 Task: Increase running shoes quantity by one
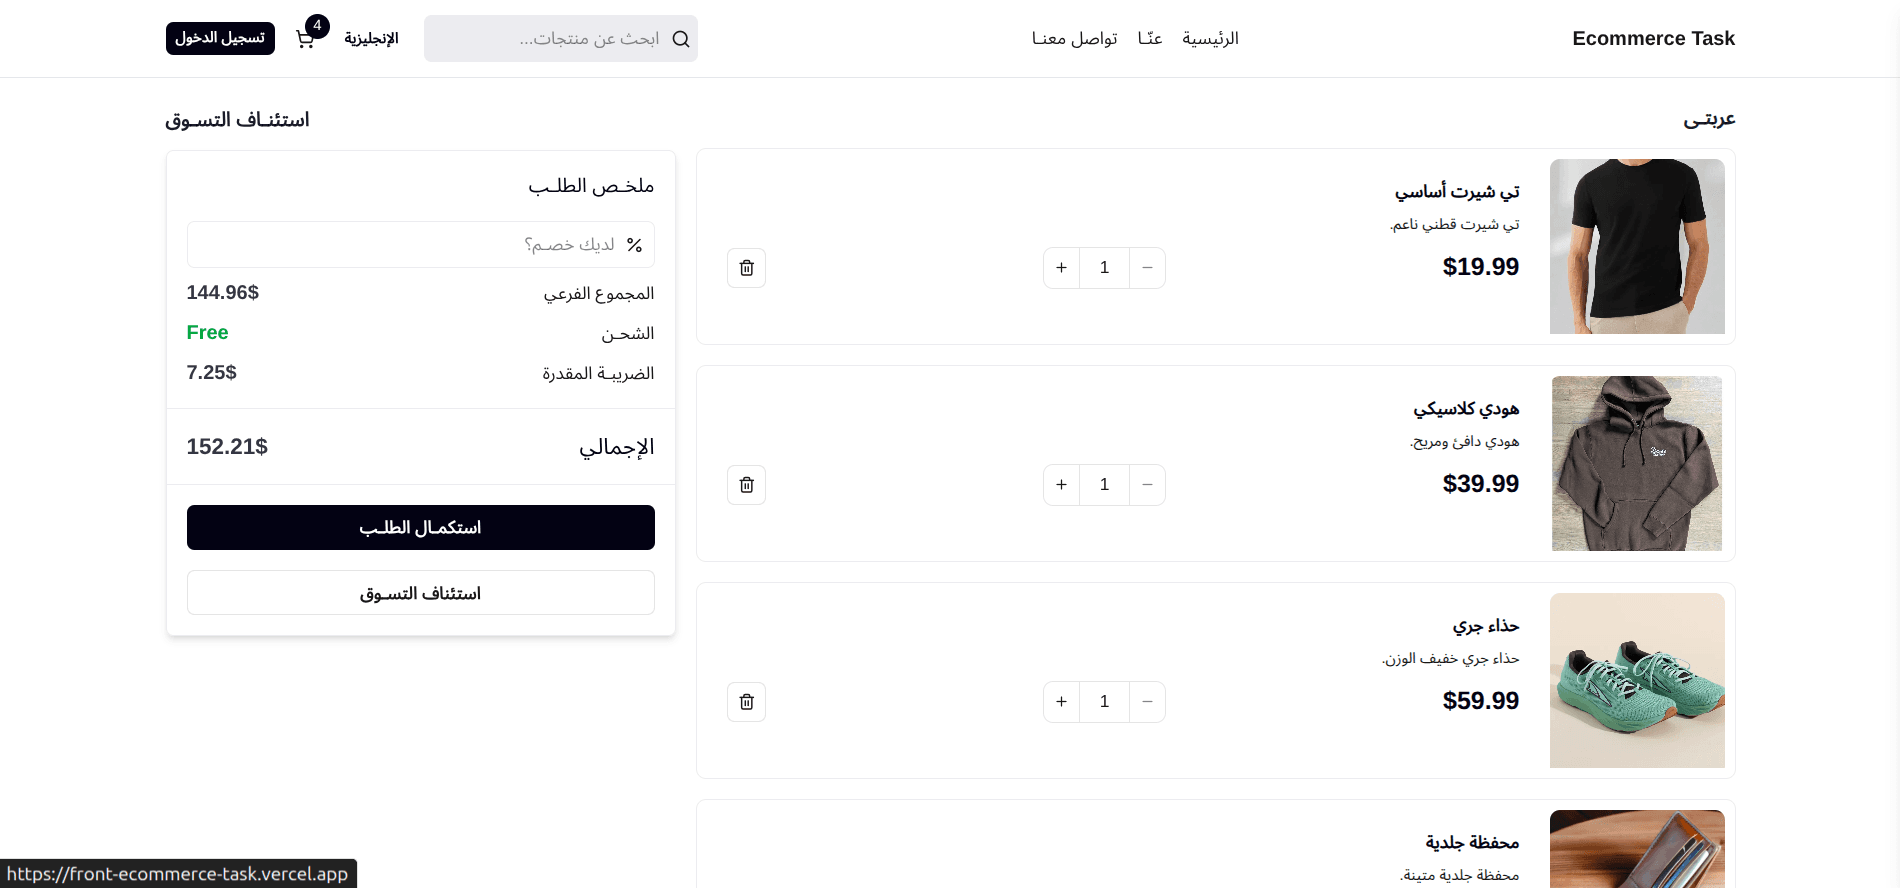1061,702
